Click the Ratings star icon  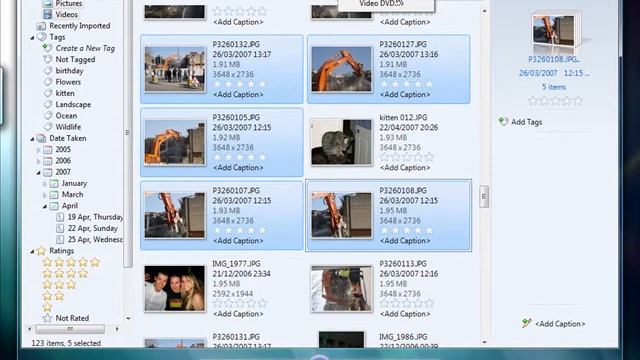(x=41, y=251)
